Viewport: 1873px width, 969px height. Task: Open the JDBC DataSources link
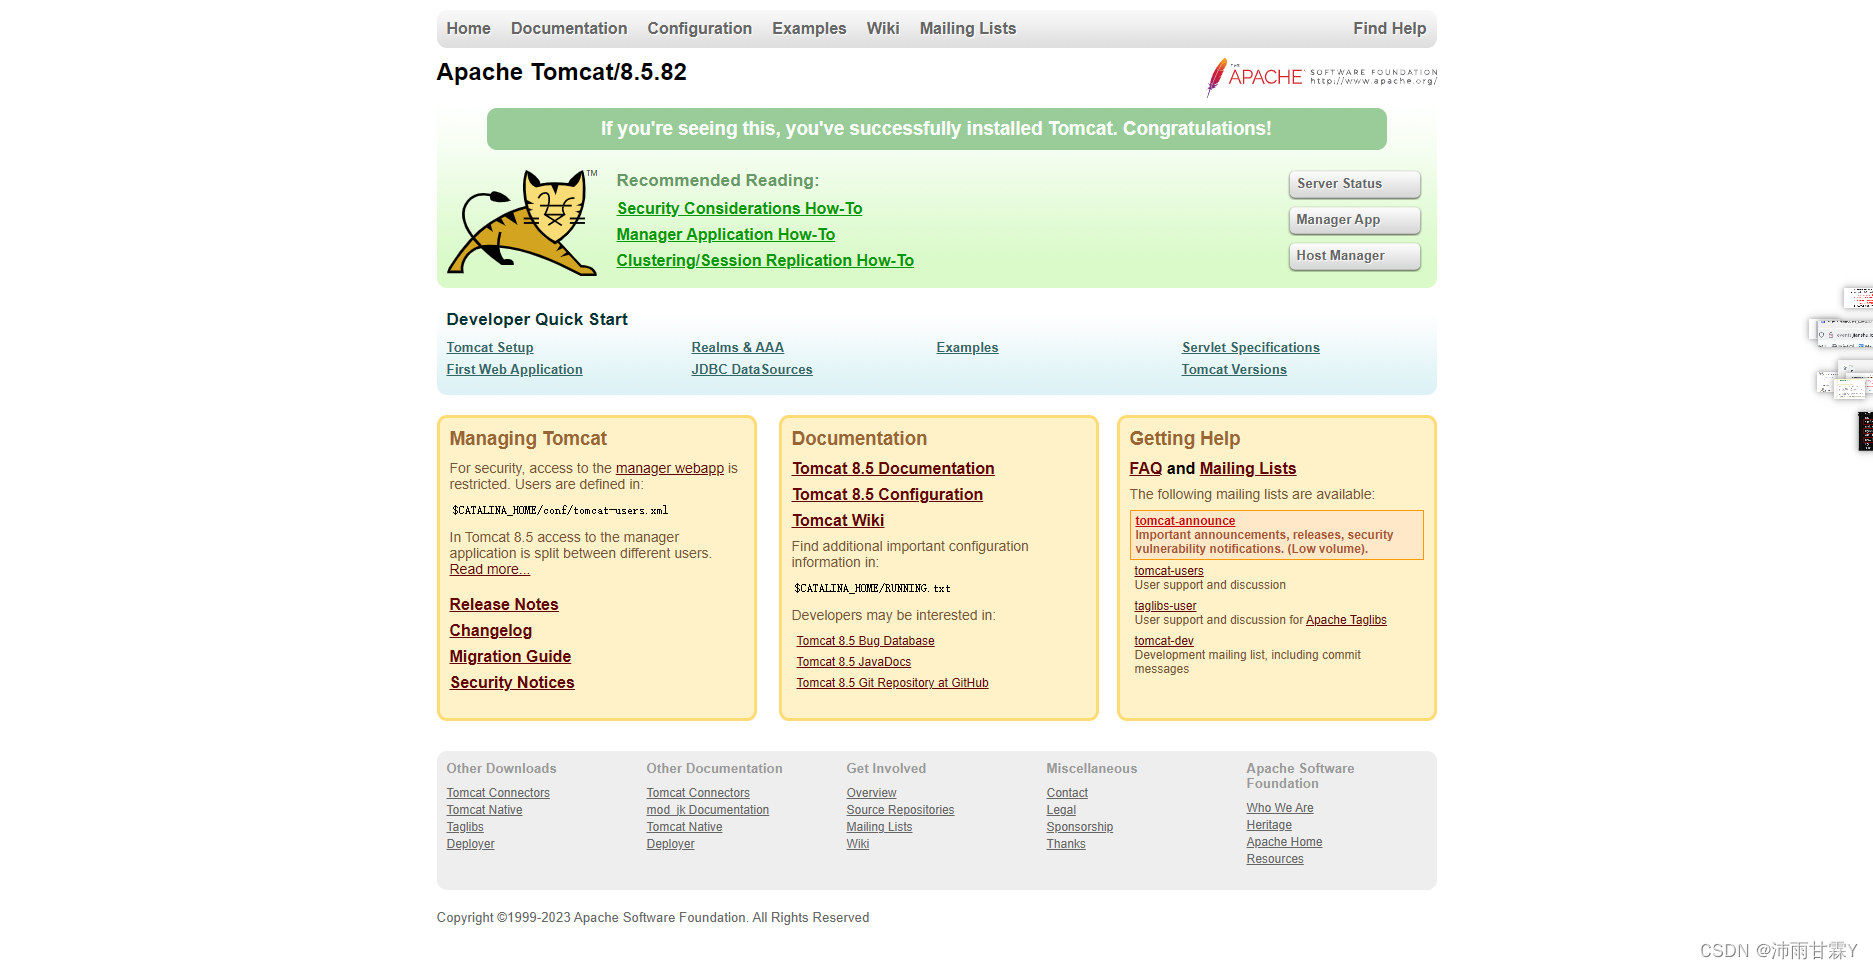[x=751, y=369]
